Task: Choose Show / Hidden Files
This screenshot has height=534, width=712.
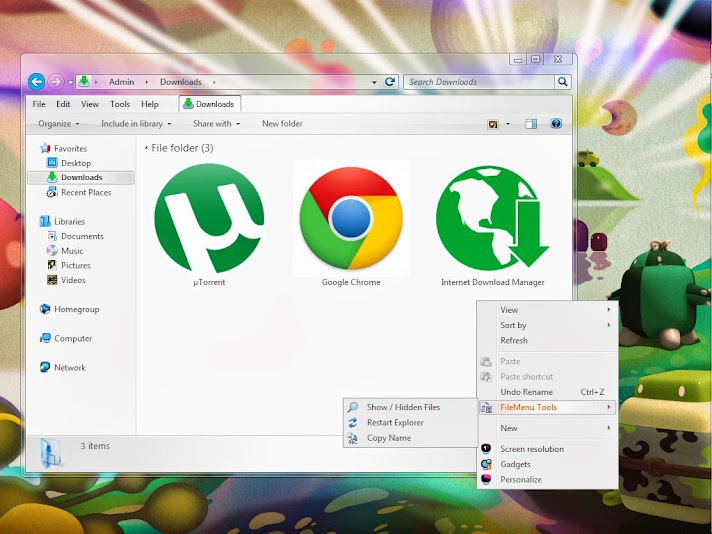Action: pyautogui.click(x=410, y=407)
